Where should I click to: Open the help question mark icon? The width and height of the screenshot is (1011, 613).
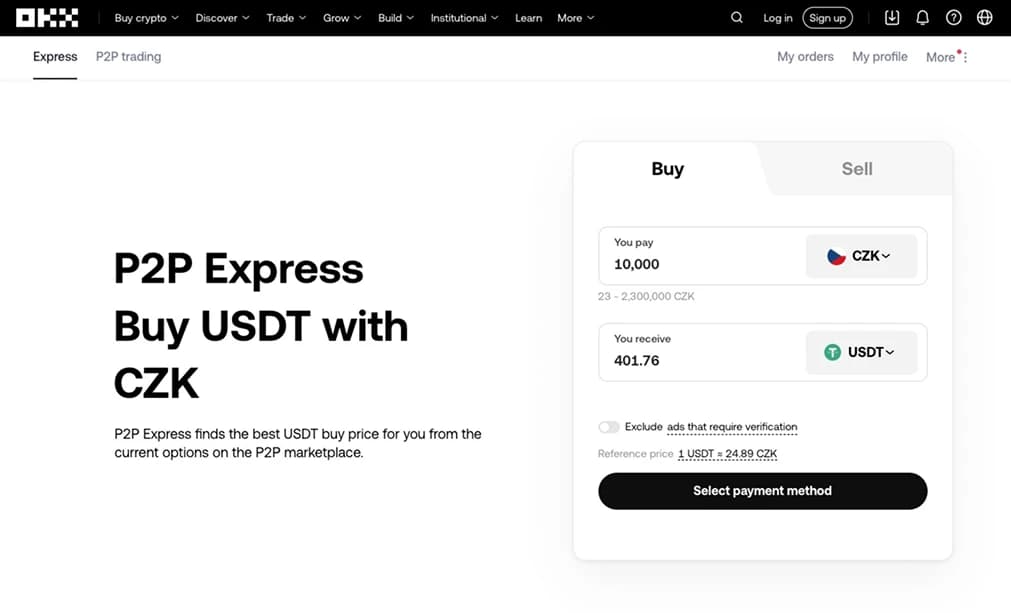(954, 18)
